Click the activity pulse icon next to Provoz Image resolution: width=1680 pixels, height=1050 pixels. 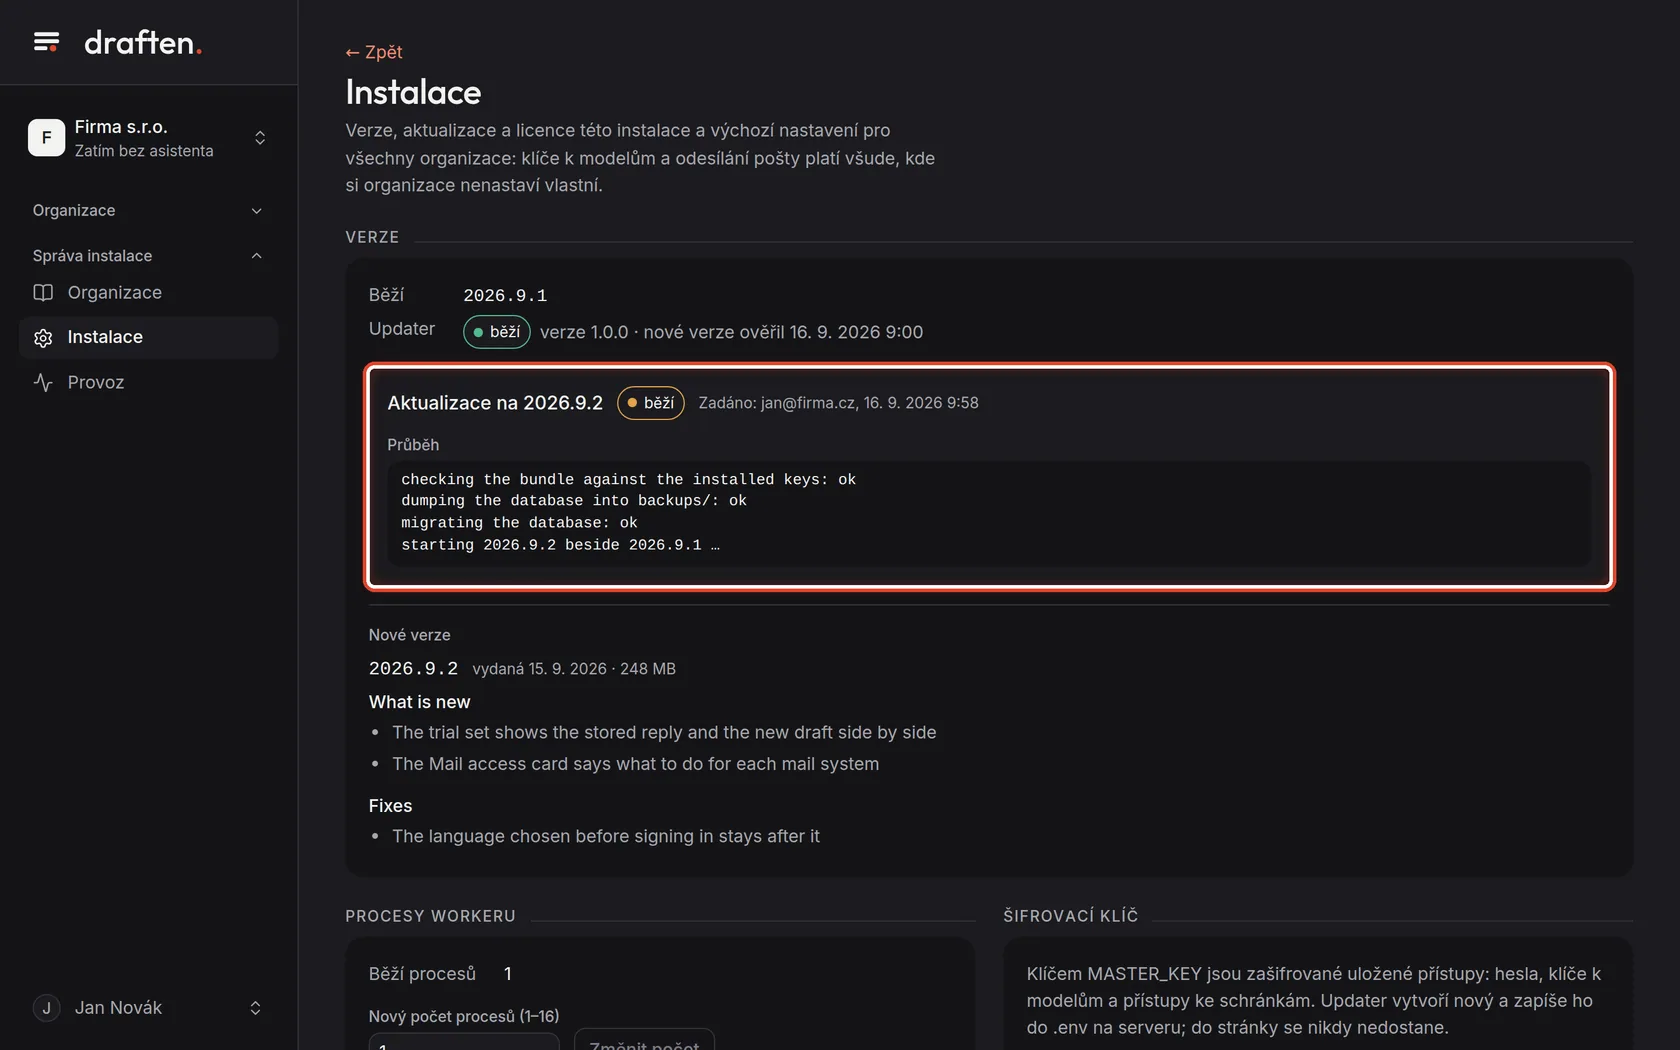pyautogui.click(x=43, y=383)
